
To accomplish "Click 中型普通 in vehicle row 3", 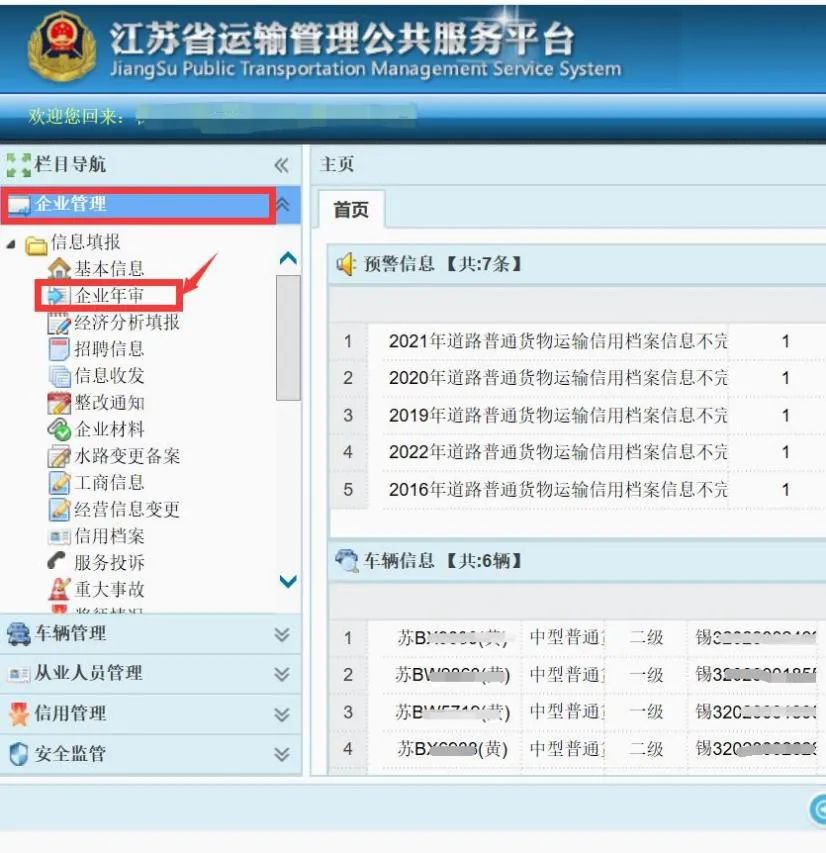I will click(566, 712).
